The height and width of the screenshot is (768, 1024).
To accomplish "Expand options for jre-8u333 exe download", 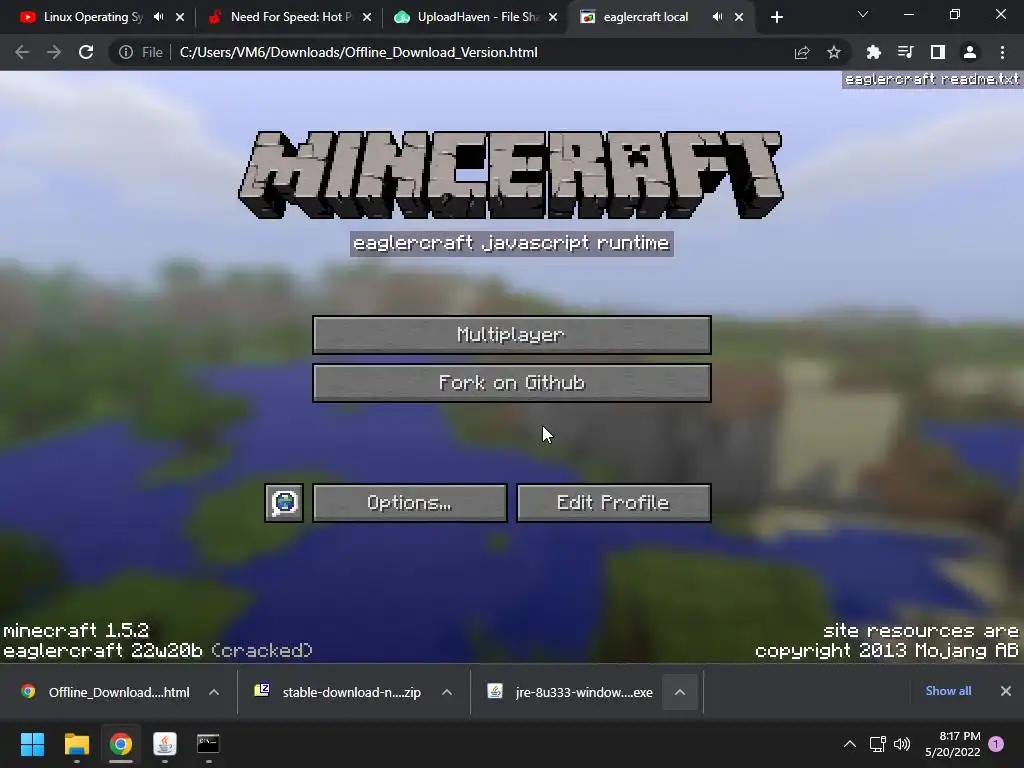I will pyautogui.click(x=680, y=692).
